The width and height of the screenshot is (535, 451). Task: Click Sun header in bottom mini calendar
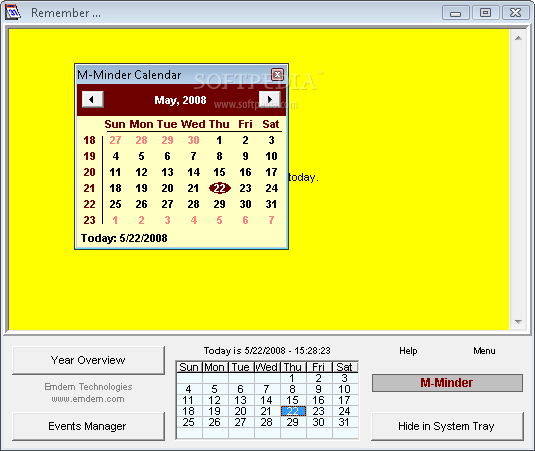click(x=189, y=367)
